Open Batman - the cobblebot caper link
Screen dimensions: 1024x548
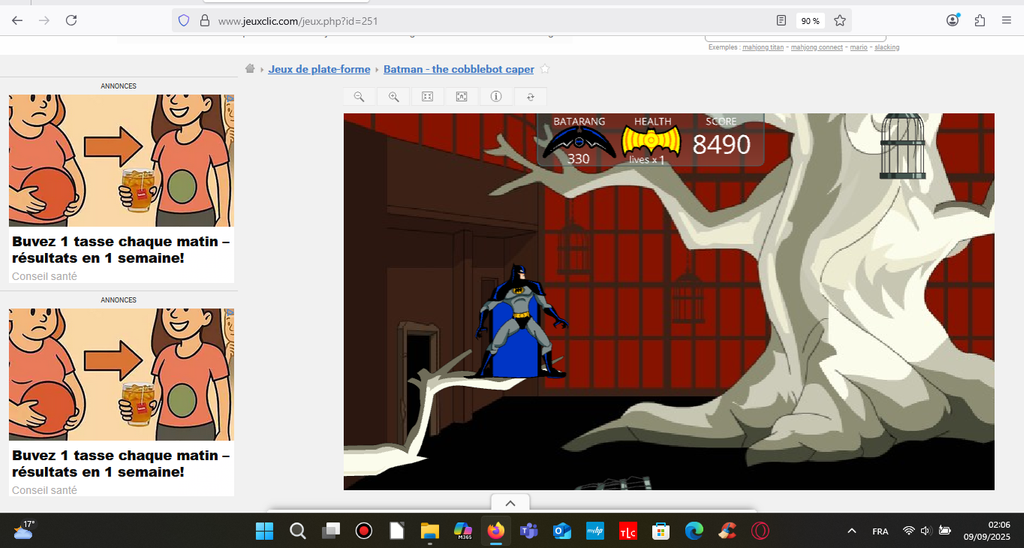458,69
